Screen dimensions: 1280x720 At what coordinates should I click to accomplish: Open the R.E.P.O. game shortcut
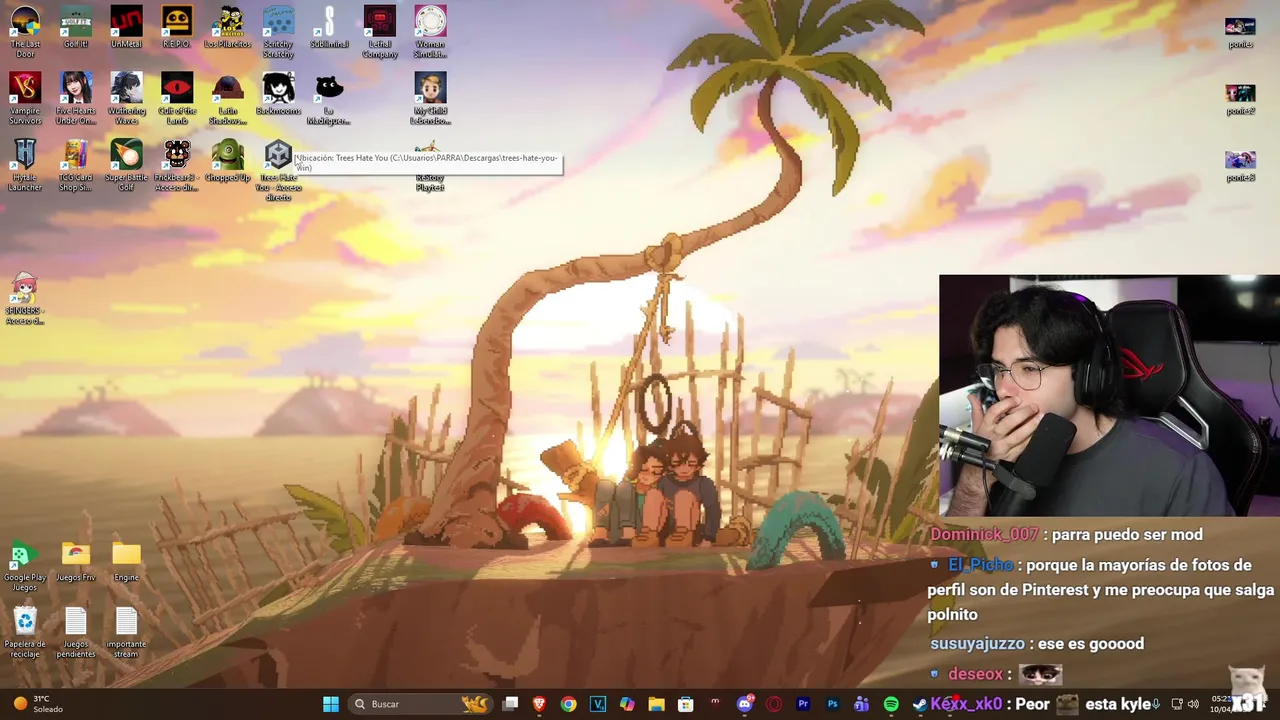177,27
